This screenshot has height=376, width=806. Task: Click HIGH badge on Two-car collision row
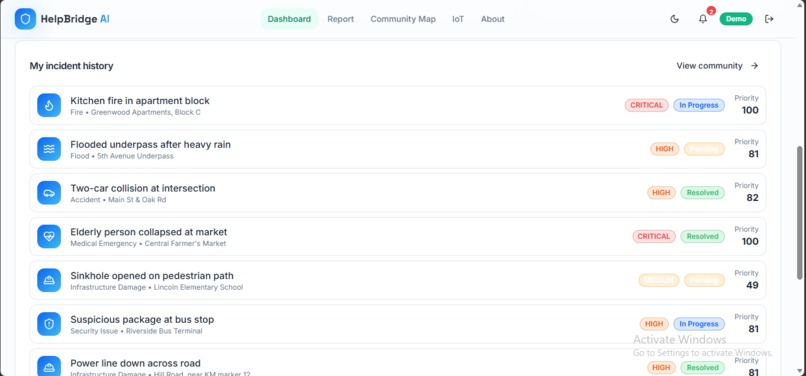pyautogui.click(x=661, y=192)
